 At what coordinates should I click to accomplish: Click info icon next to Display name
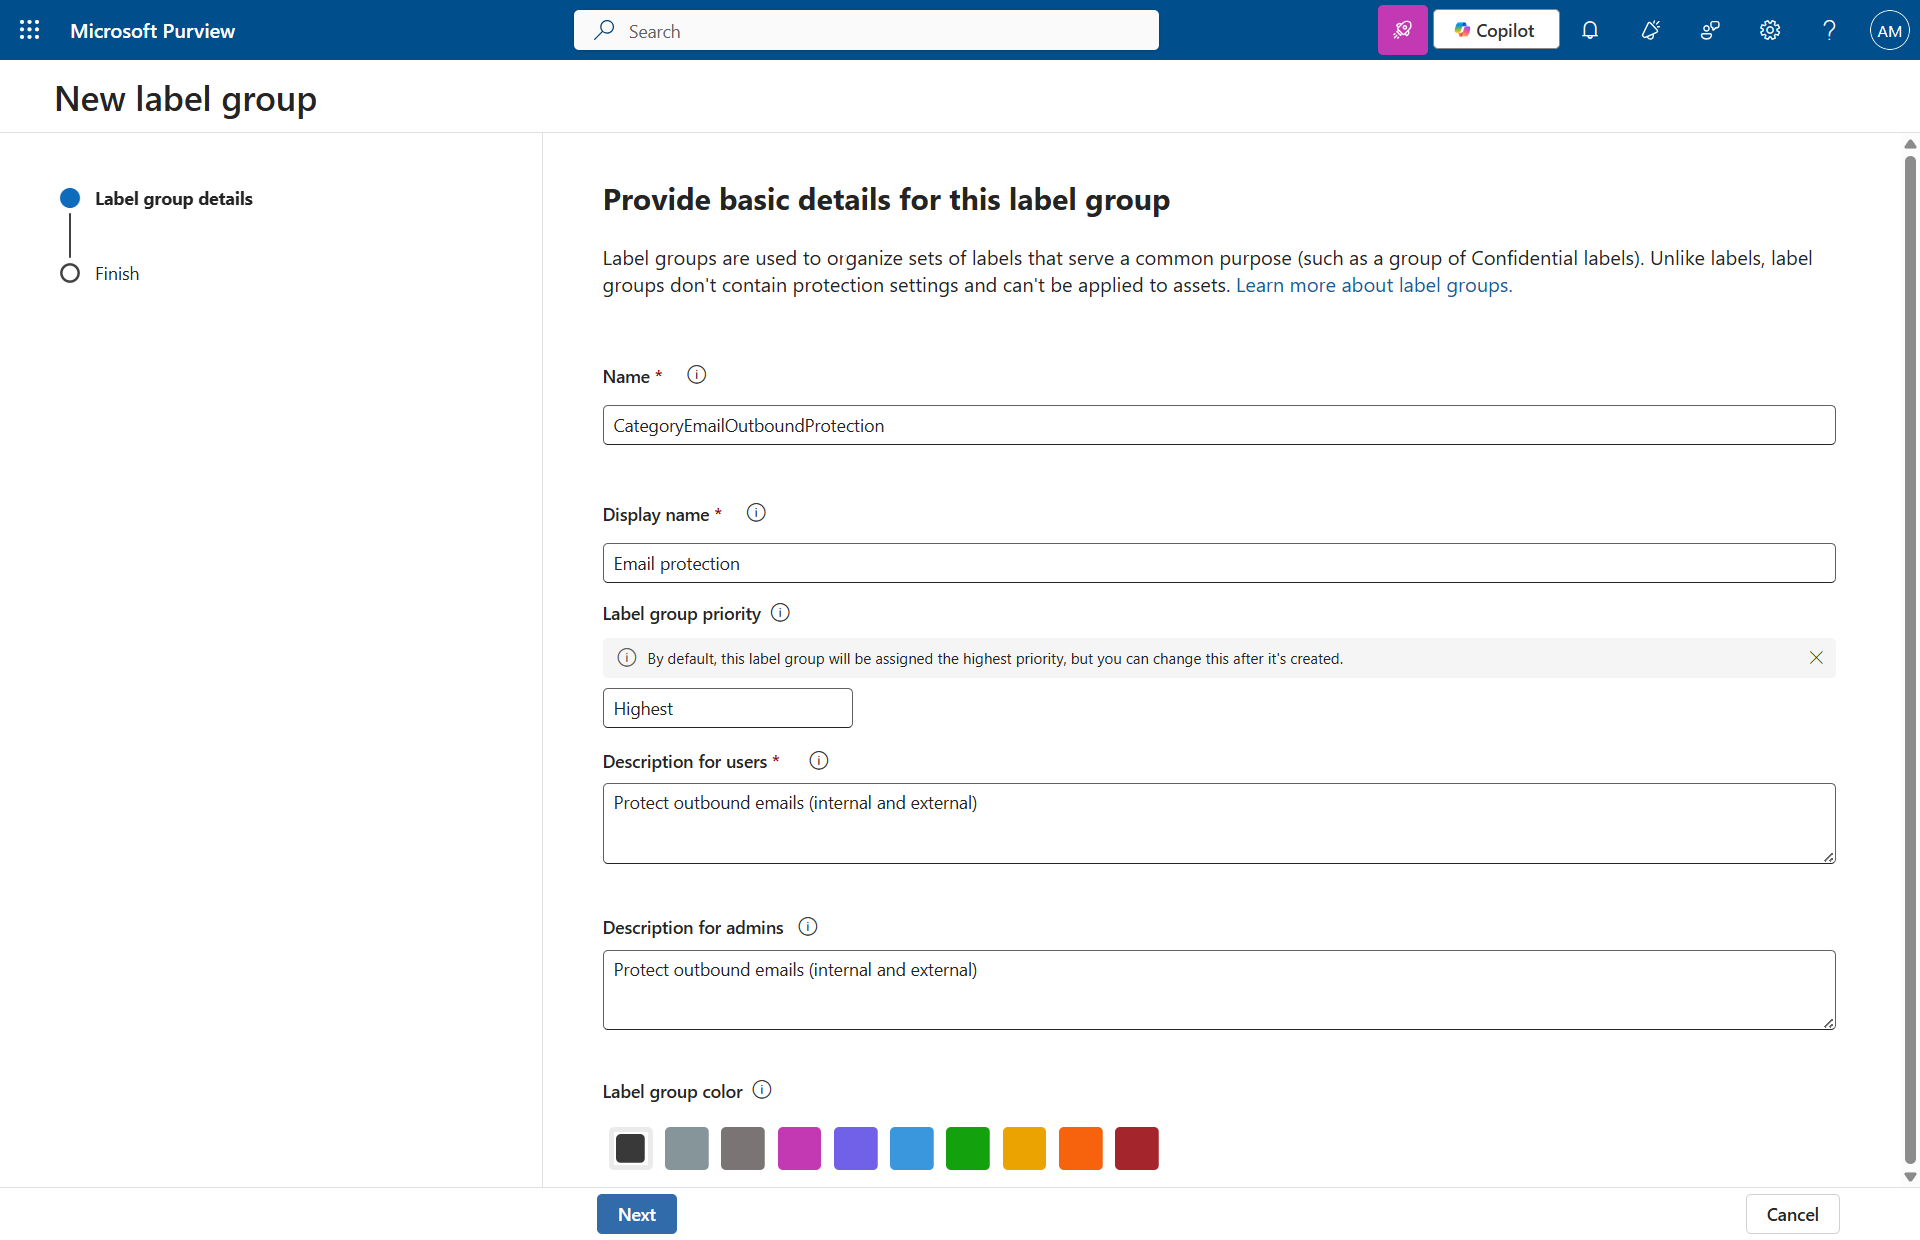point(756,513)
